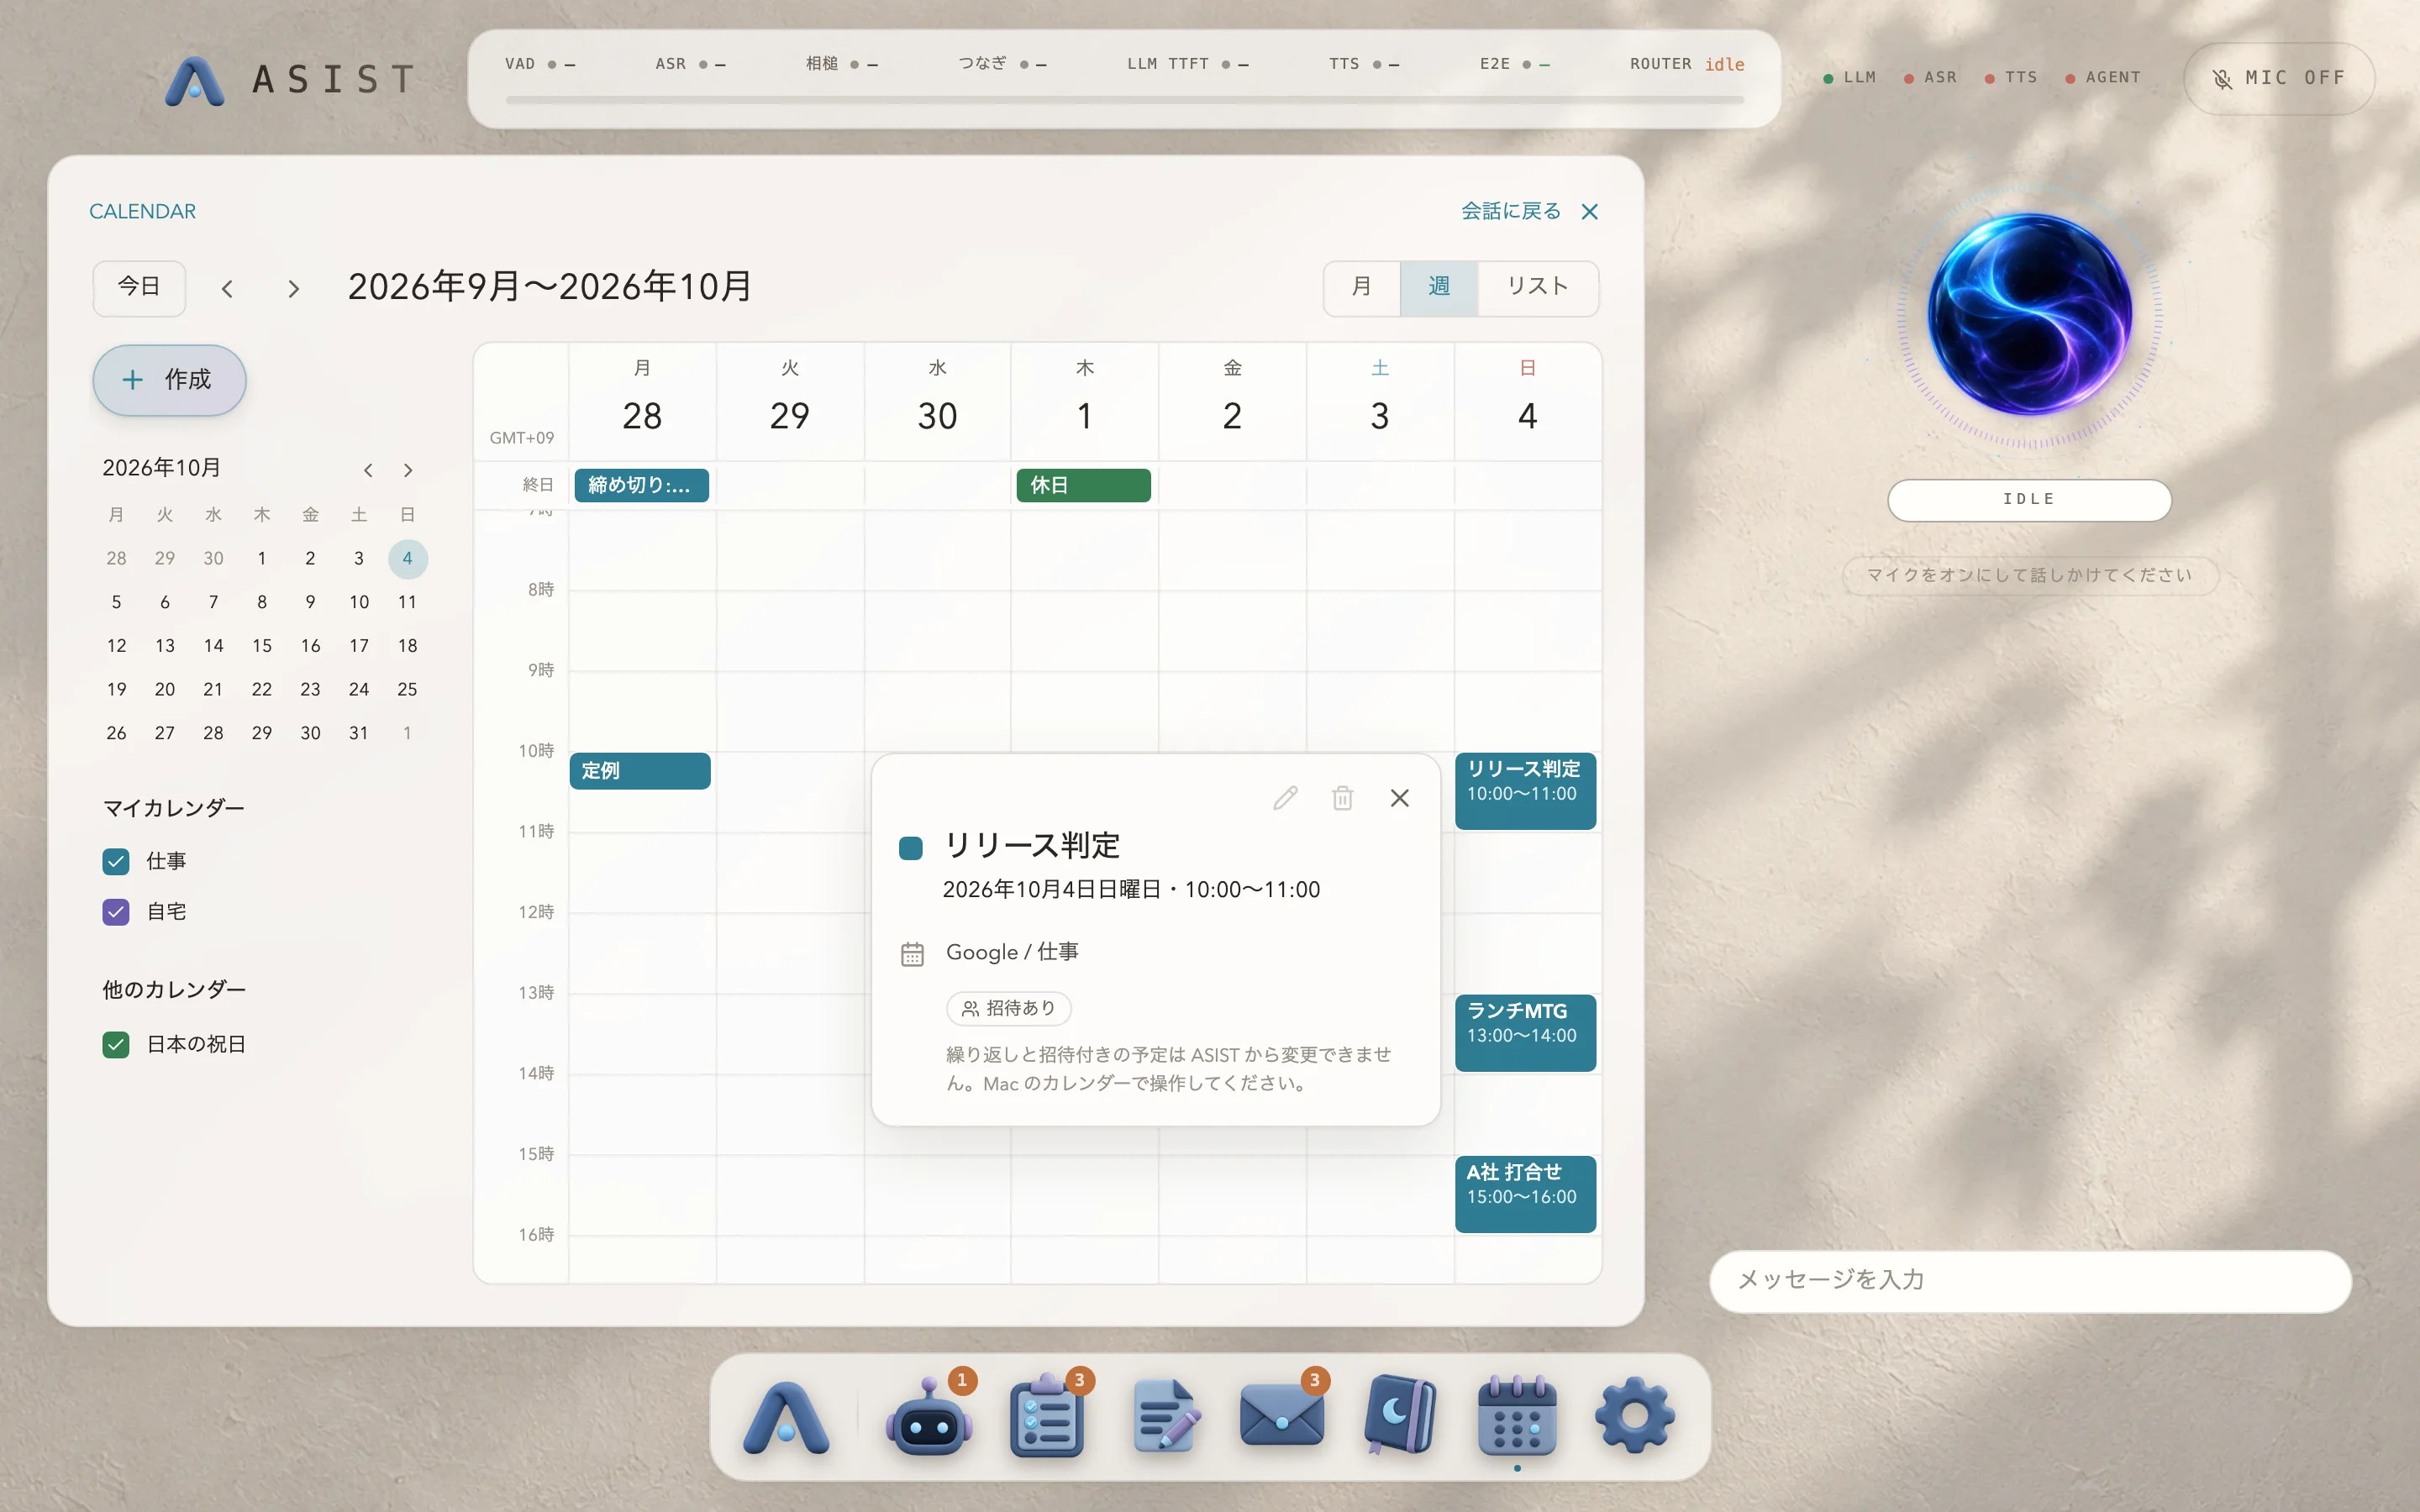Switch to the リスト list view tab
The height and width of the screenshot is (1512, 2420).
click(x=1537, y=288)
